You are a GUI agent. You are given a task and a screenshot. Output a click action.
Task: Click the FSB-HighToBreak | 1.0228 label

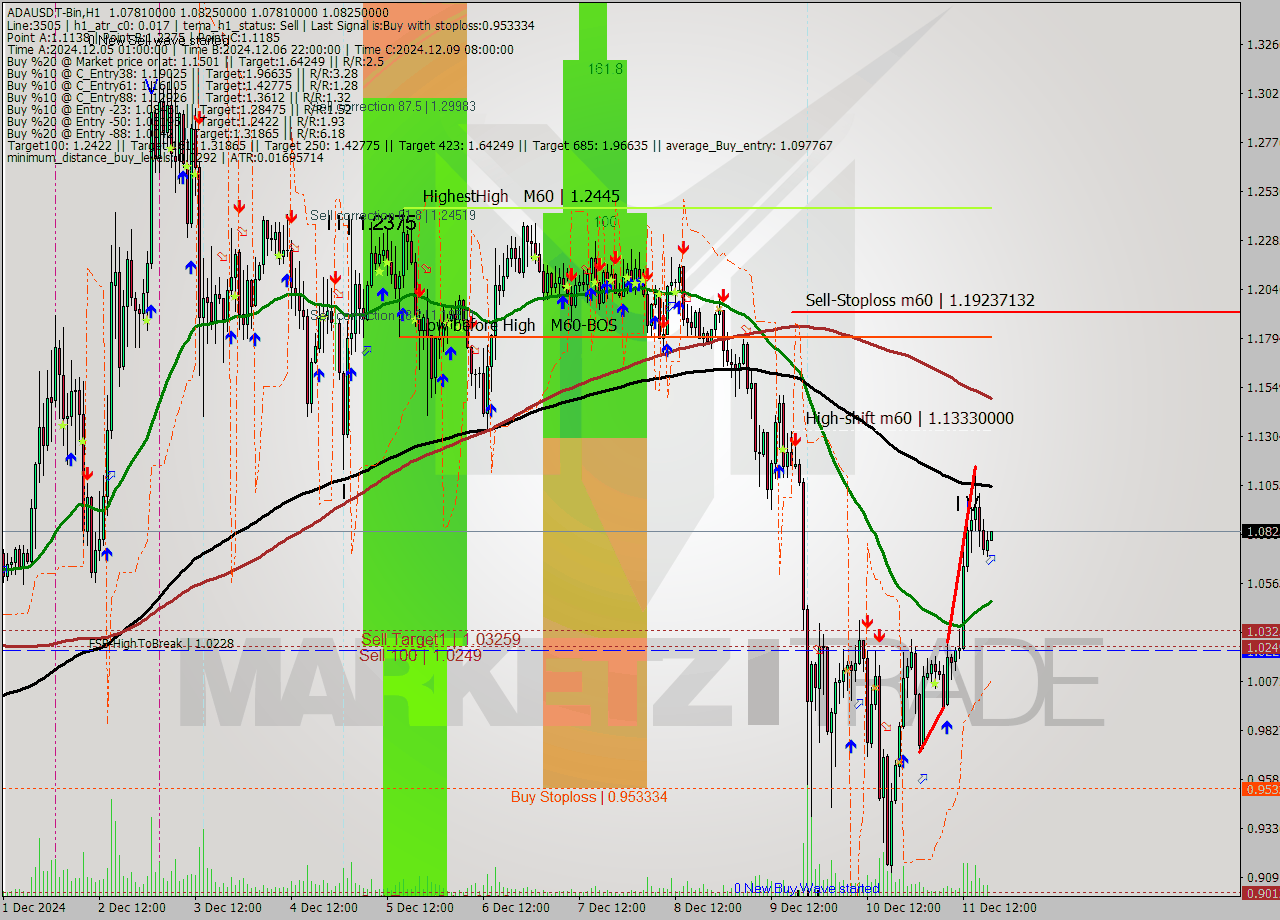click(x=161, y=644)
